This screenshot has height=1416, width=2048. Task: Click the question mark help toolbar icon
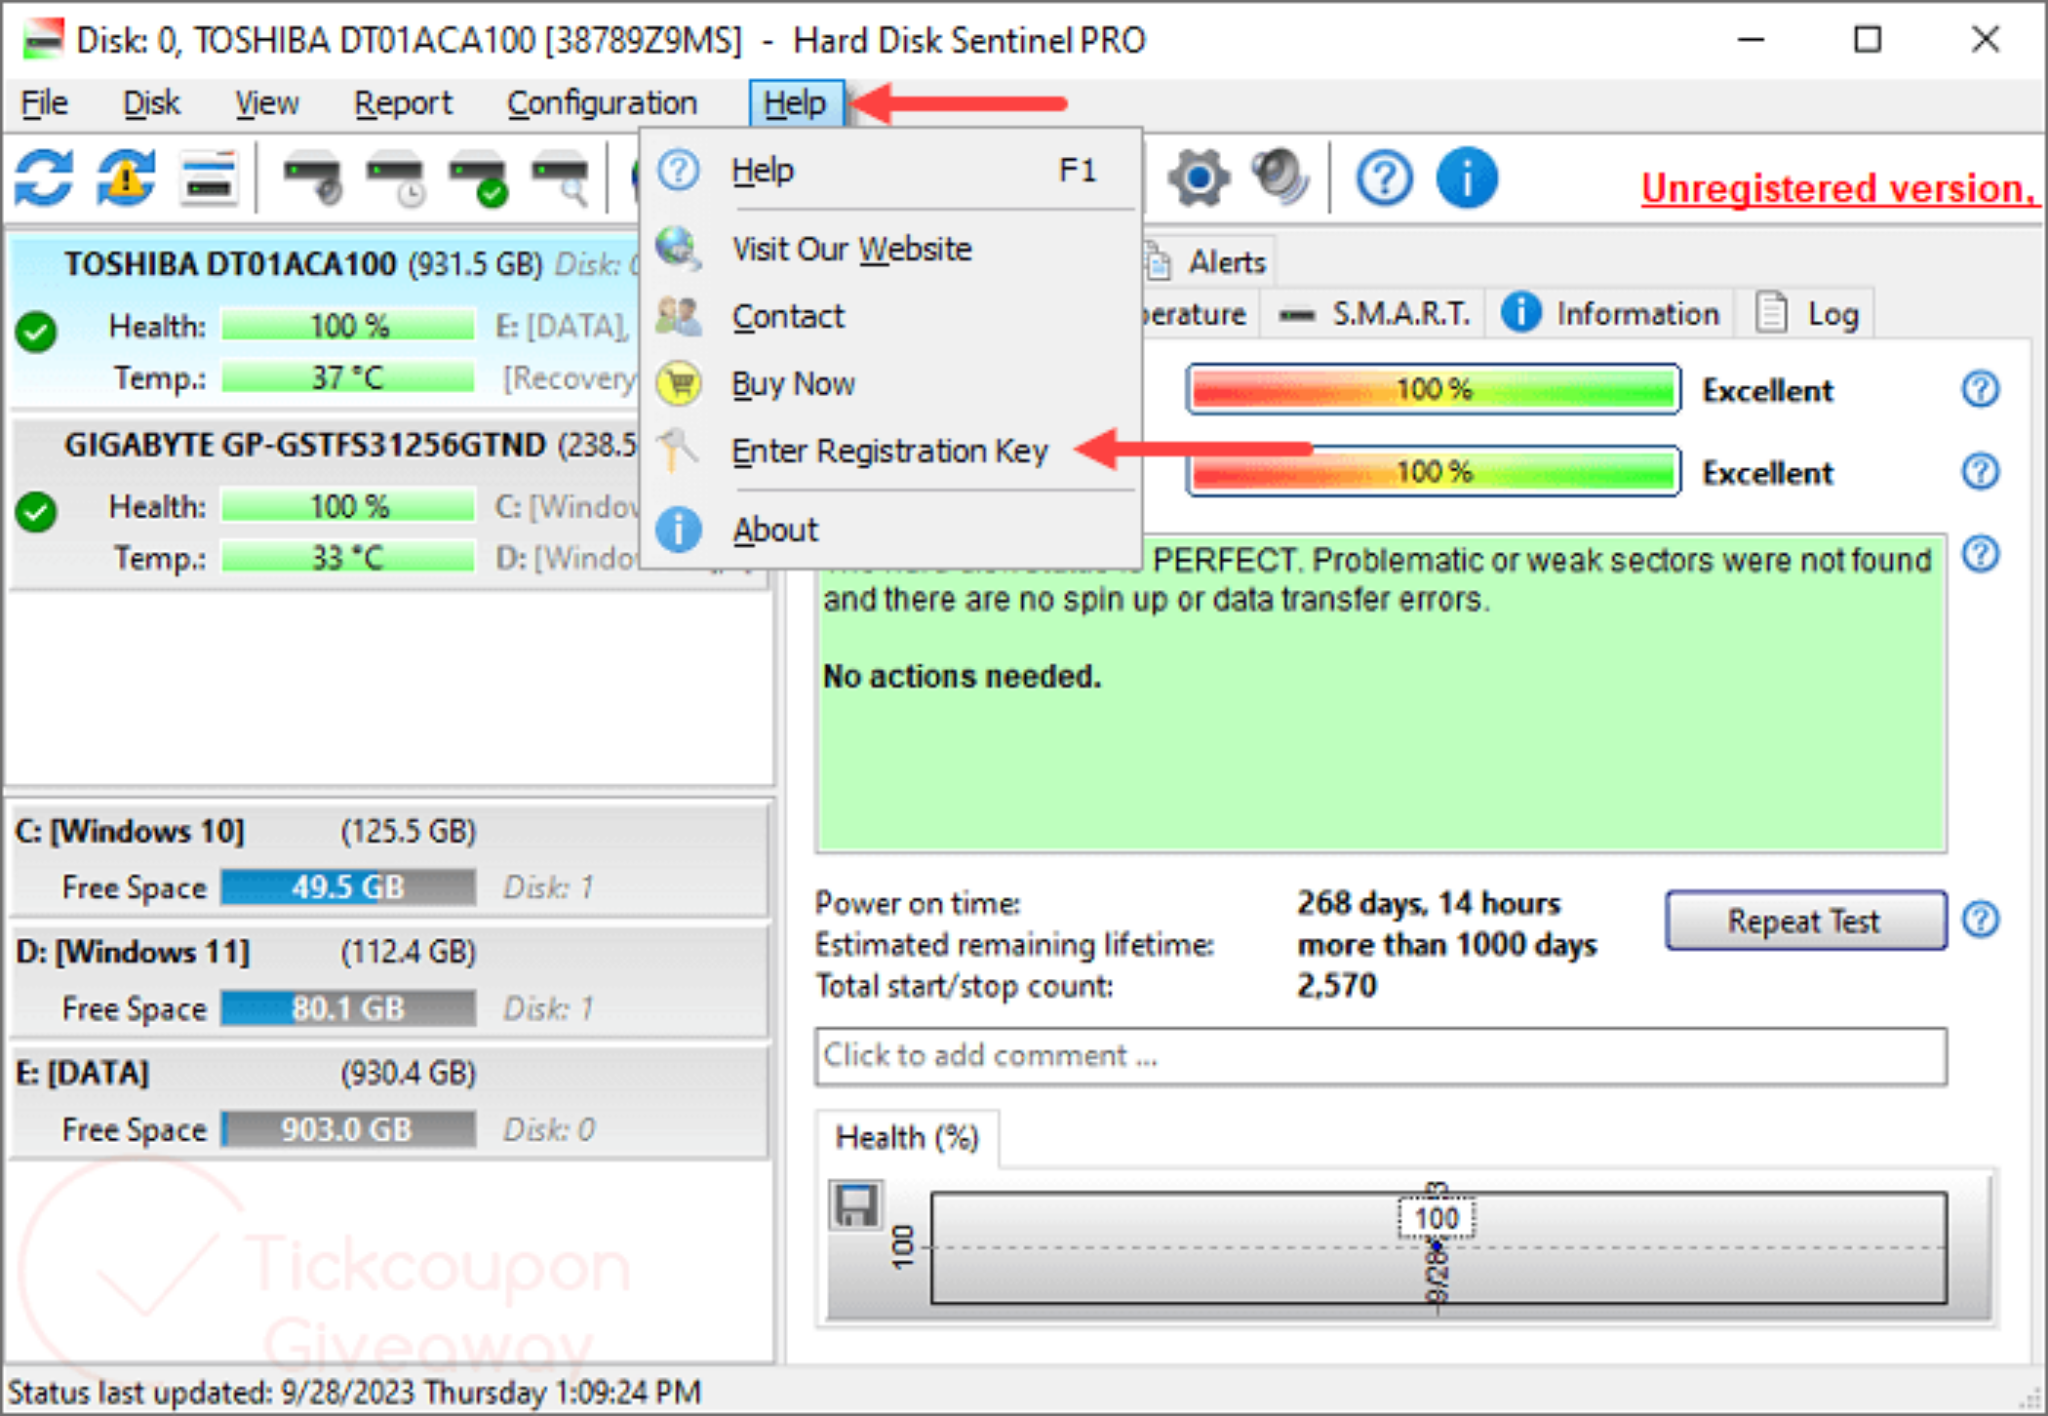pyautogui.click(x=1384, y=179)
